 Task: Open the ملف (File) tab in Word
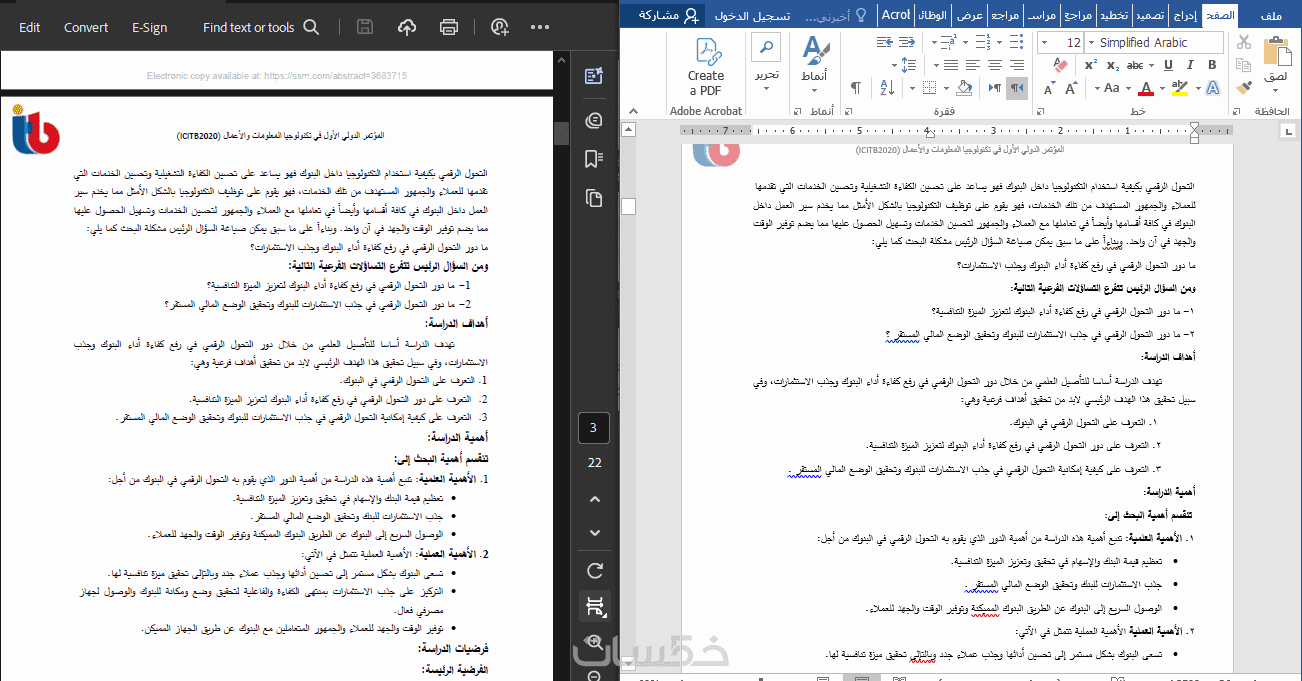coord(1271,15)
